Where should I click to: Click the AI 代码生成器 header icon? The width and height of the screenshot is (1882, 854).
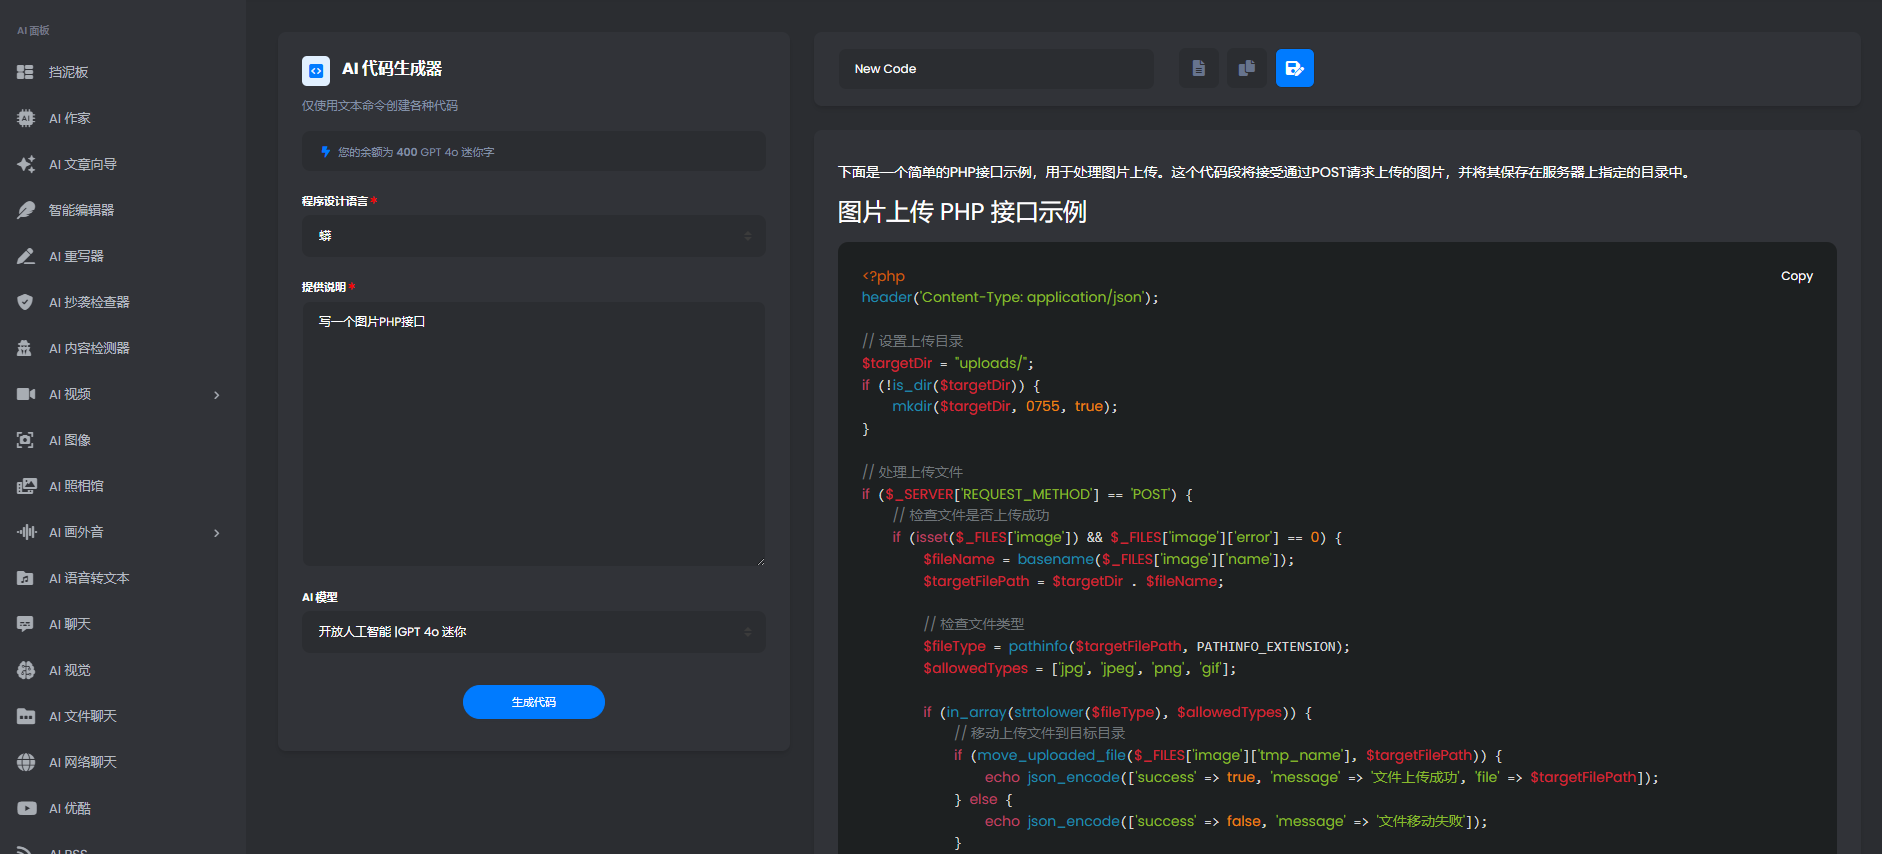[316, 70]
